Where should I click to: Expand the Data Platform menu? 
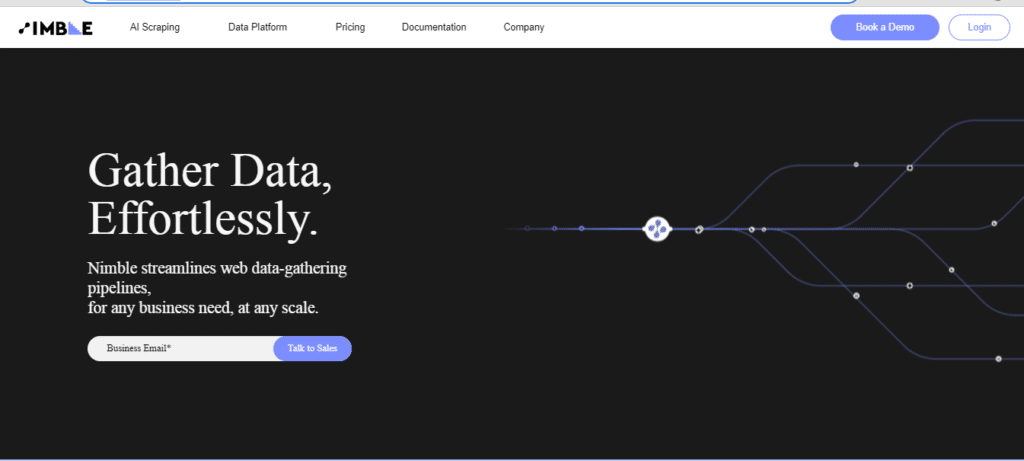pos(257,27)
